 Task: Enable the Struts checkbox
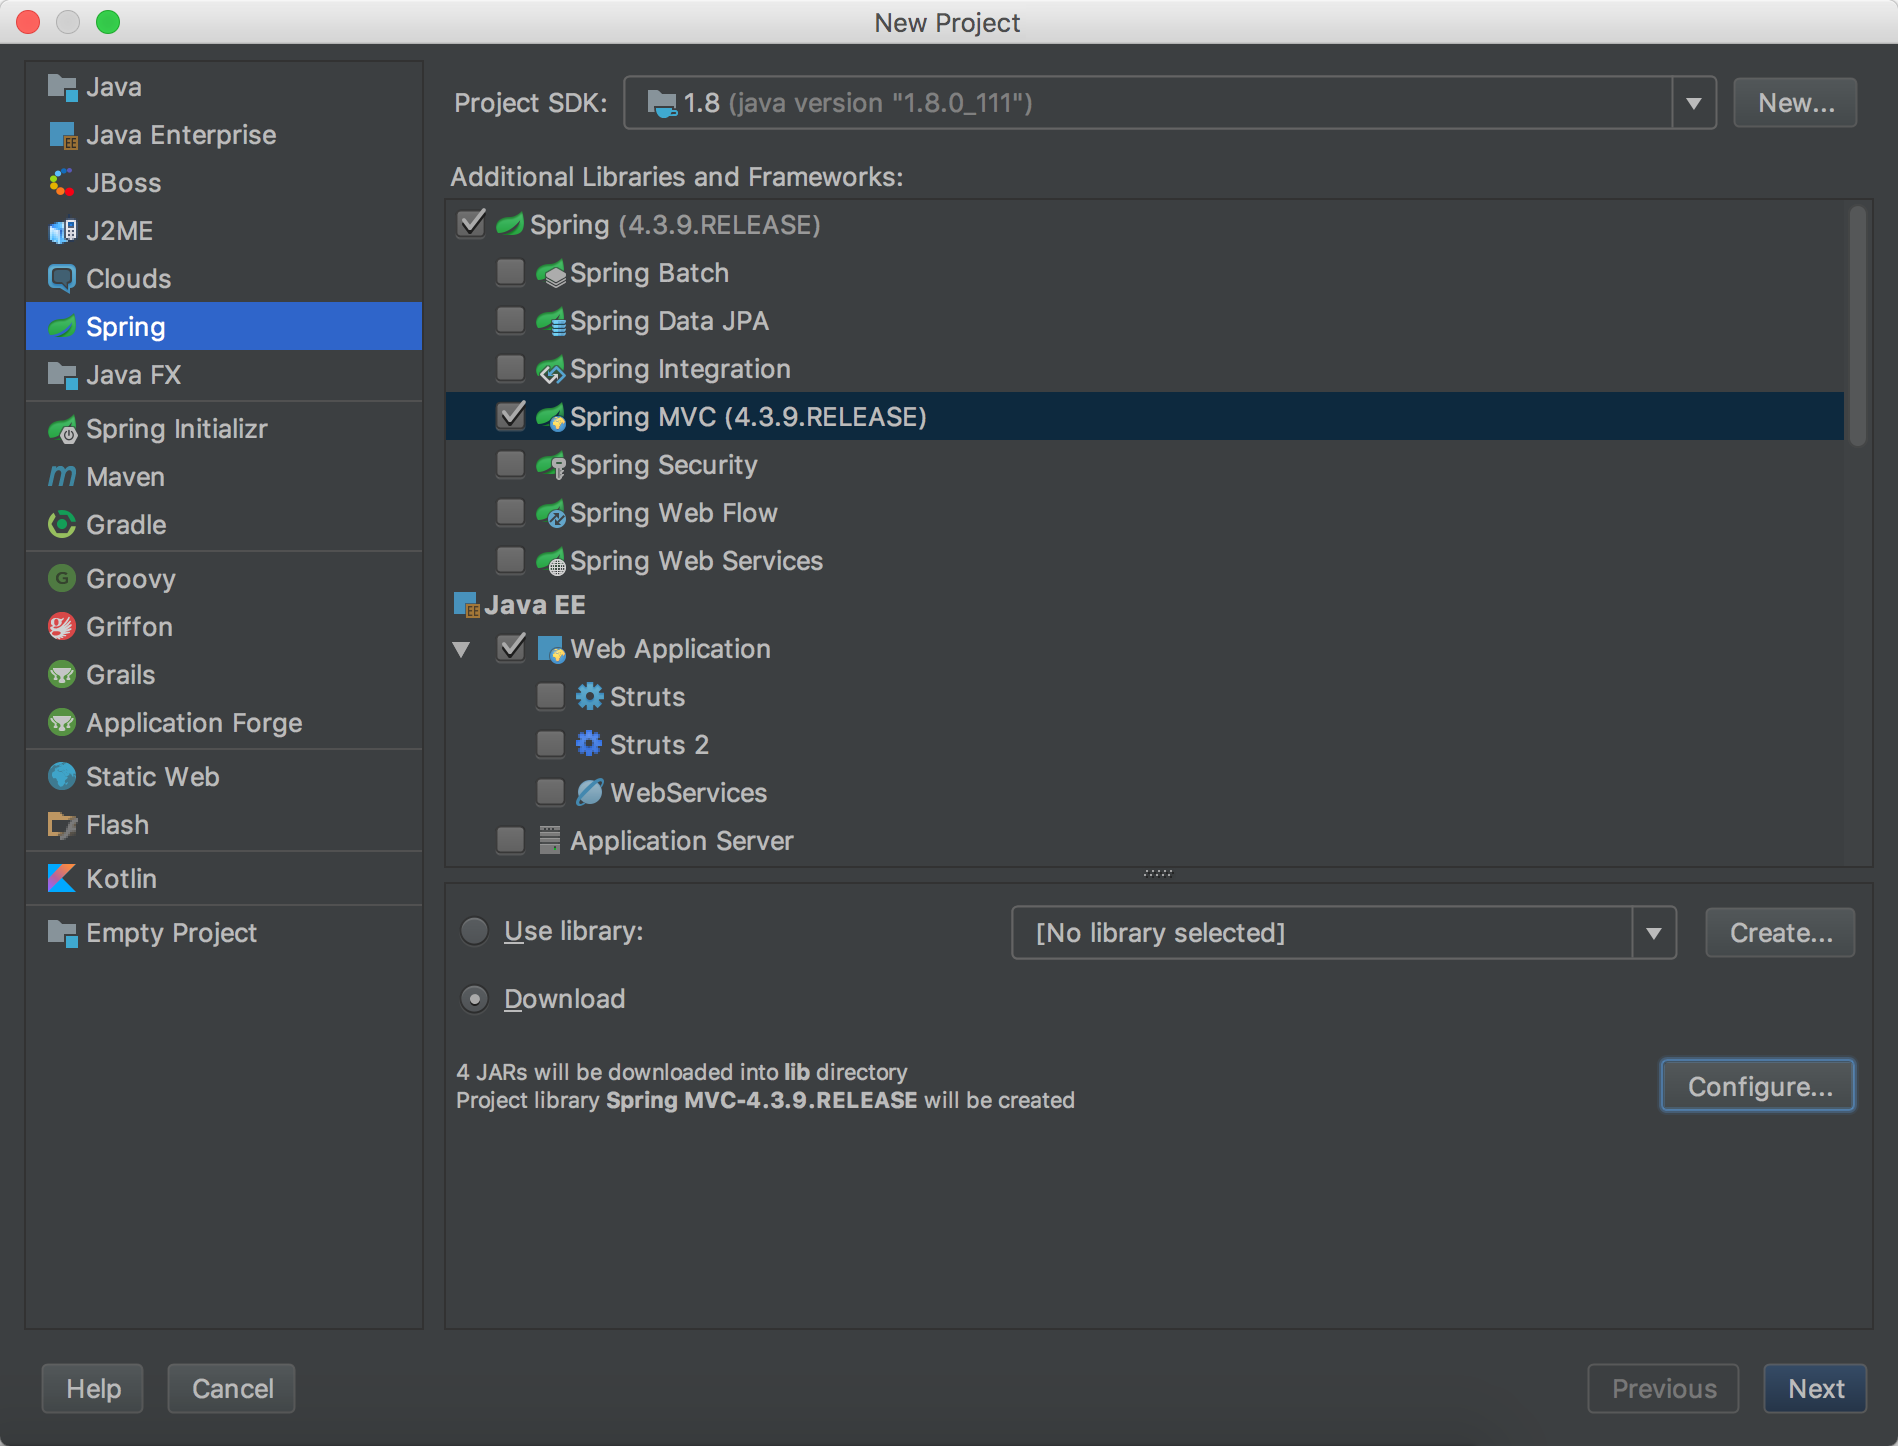[551, 696]
